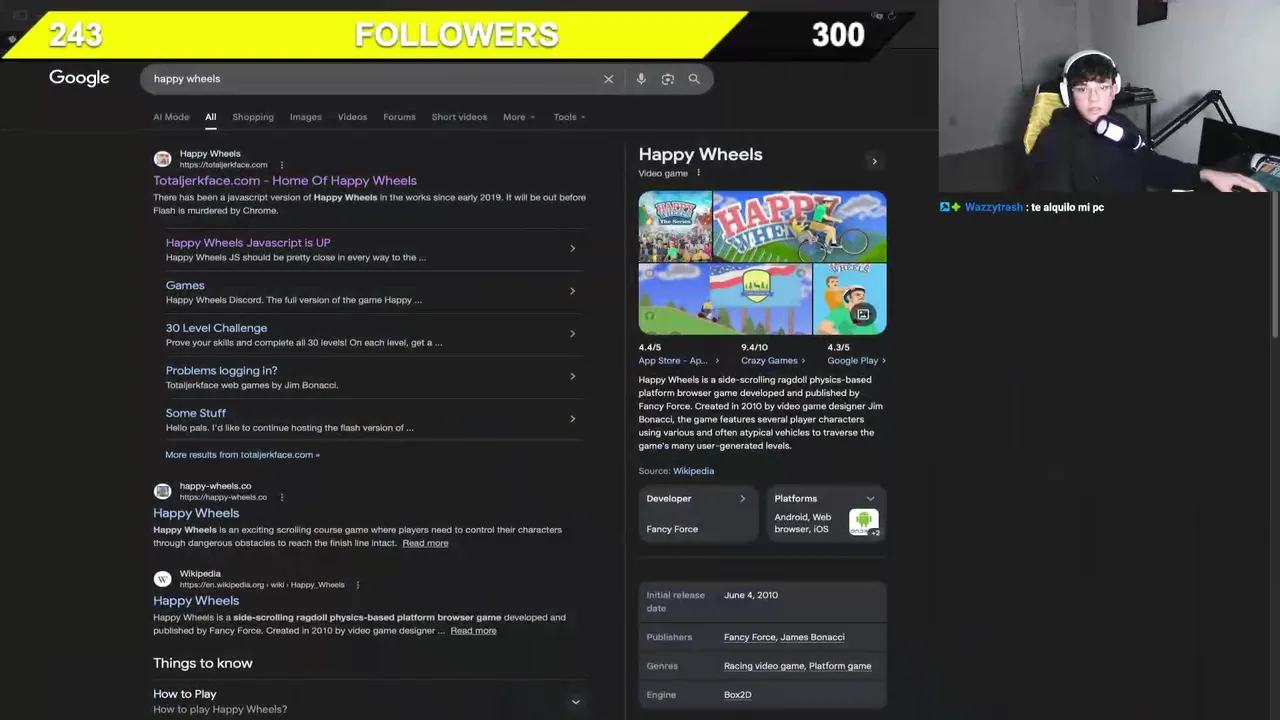Expand the More search filters dropdown
1280x720 pixels.
tap(519, 117)
